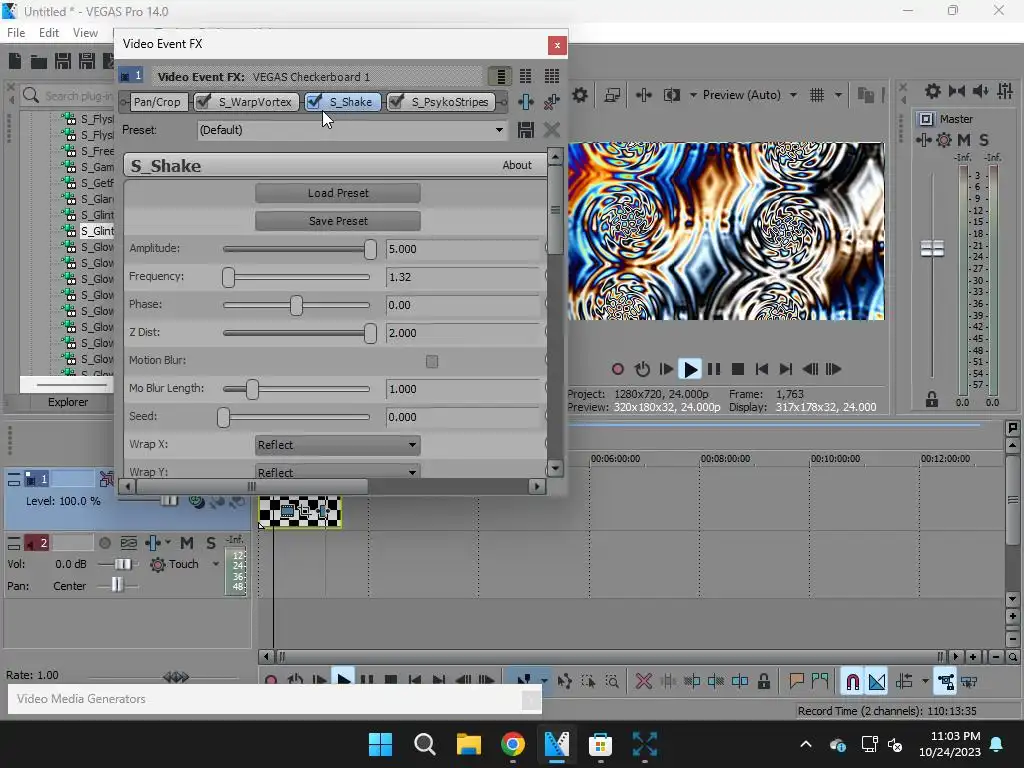Image resolution: width=1024 pixels, height=768 pixels.
Task: Open auto ripple dropdown arrow
Action: (925, 682)
